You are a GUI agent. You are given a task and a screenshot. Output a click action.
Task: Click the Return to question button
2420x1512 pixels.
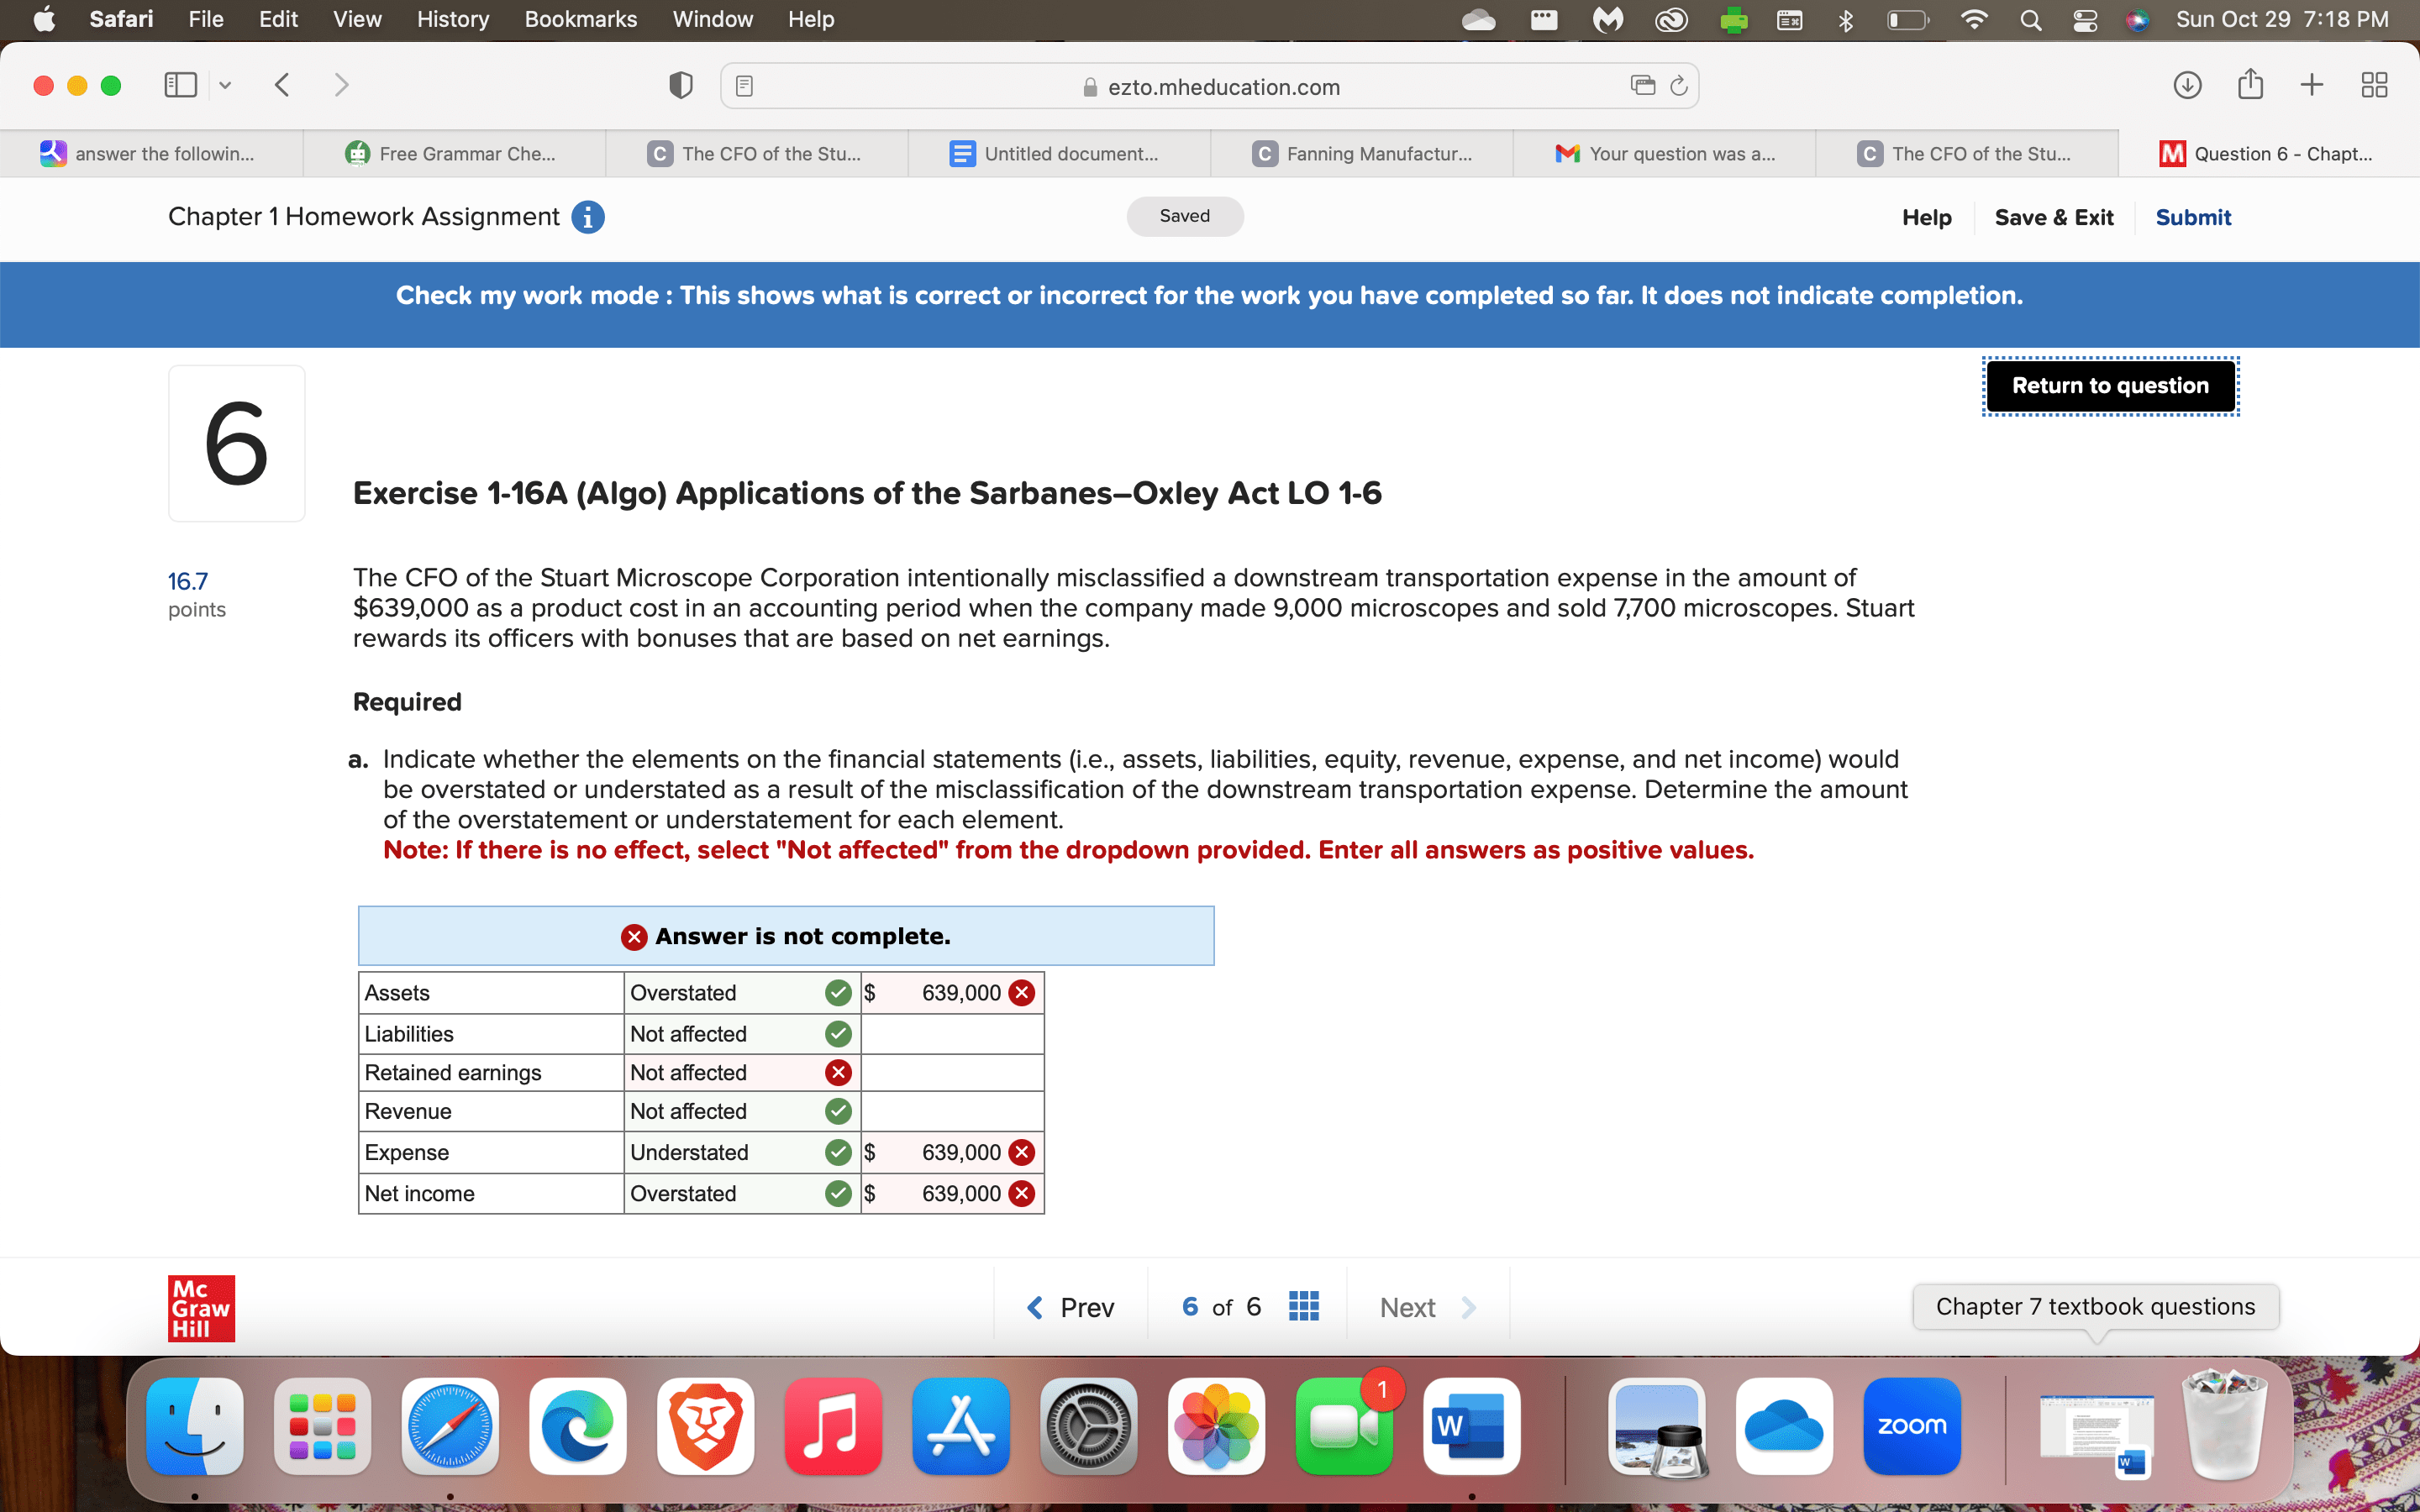[2110, 386]
